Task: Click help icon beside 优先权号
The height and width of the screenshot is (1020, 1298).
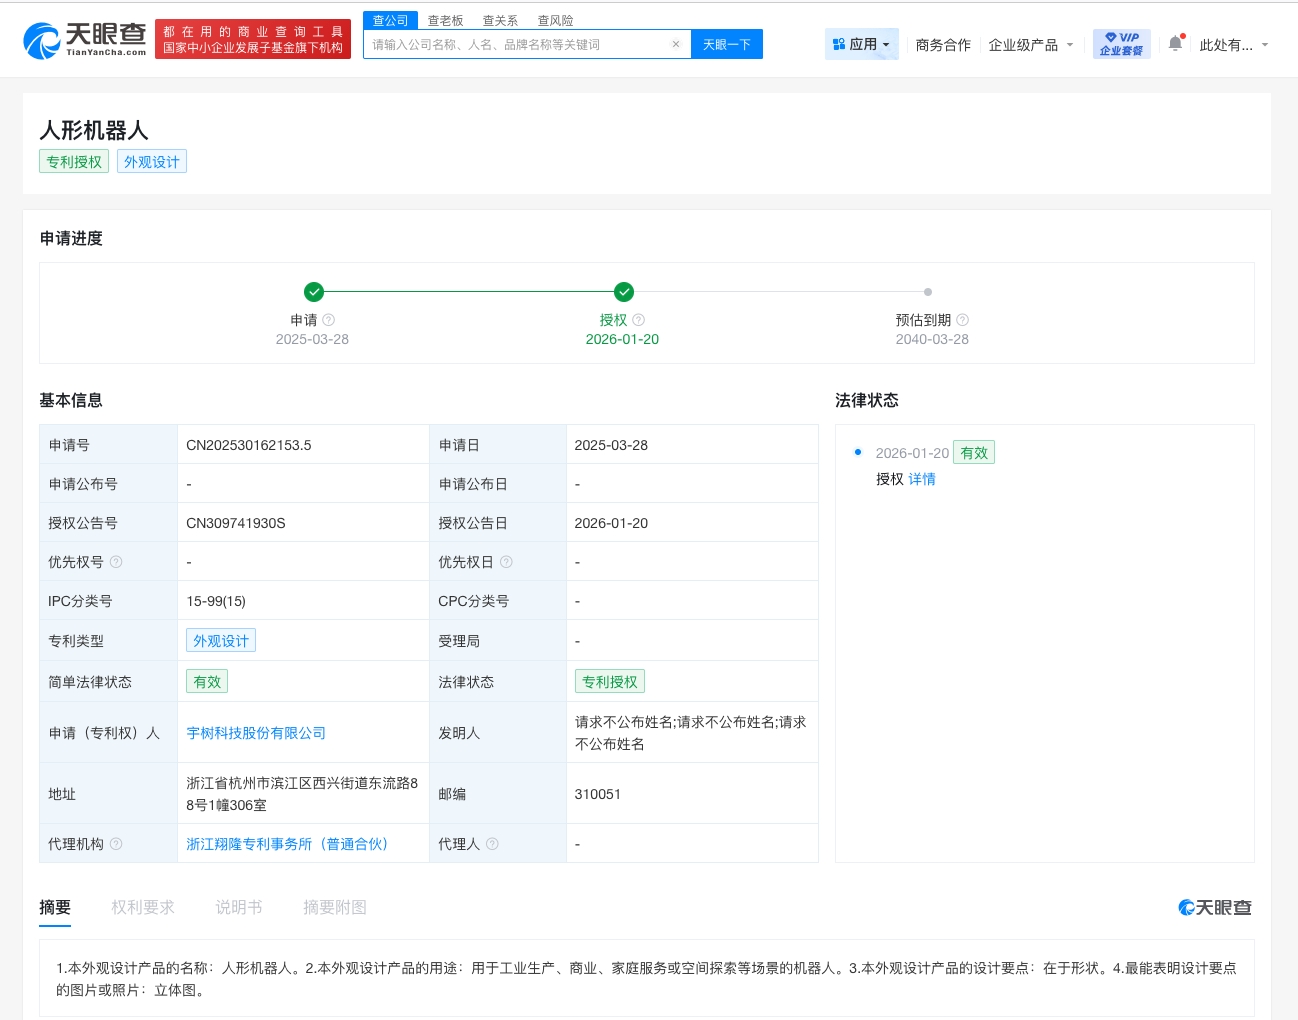Action: coord(116,562)
